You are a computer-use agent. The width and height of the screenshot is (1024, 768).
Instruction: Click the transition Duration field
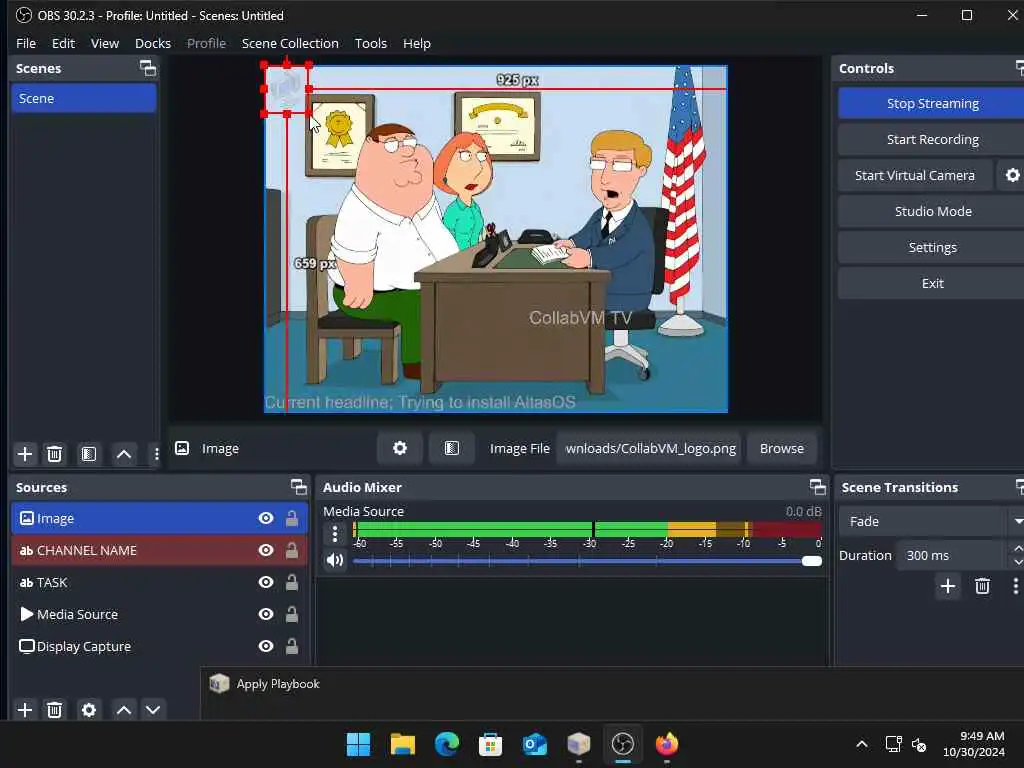tap(952, 555)
